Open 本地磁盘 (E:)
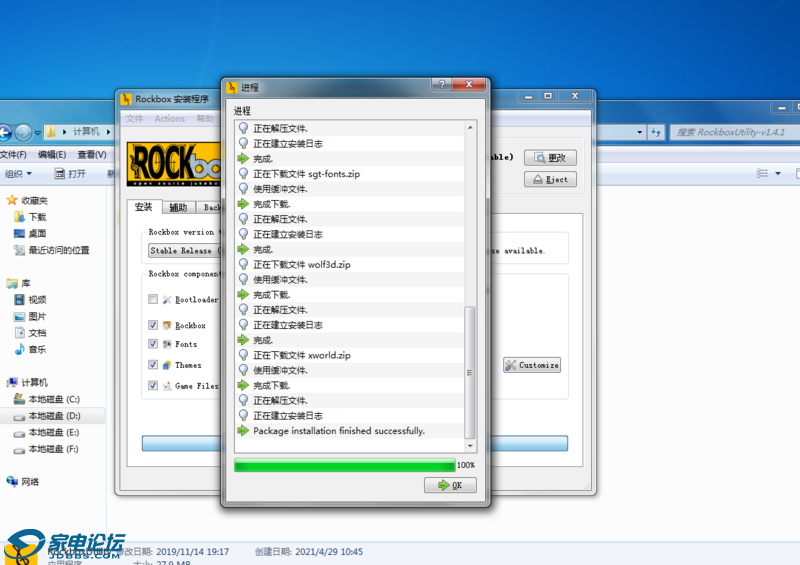 click(54, 432)
